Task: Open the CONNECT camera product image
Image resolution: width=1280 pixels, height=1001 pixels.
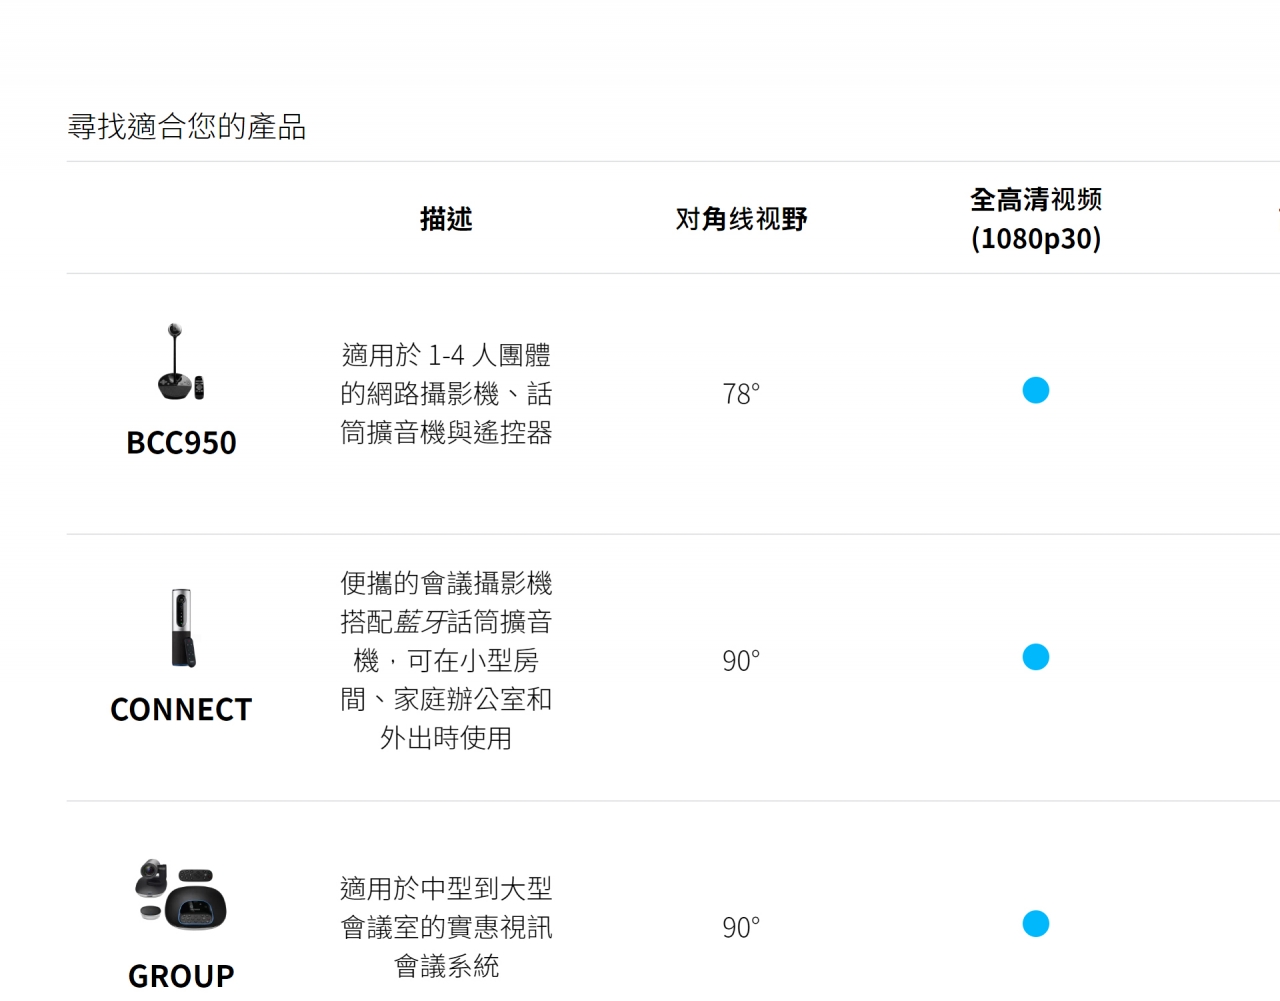Action: coord(182,628)
